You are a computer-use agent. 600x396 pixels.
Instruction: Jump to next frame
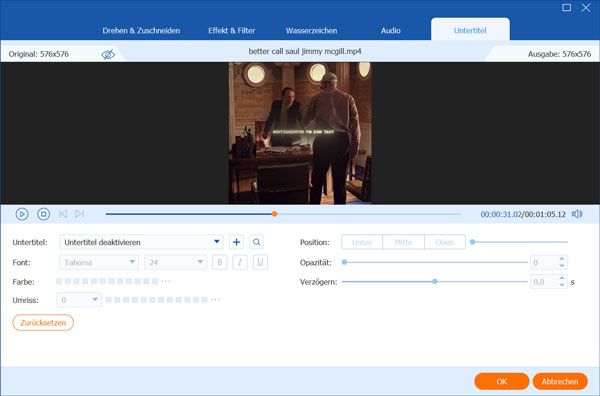click(79, 213)
